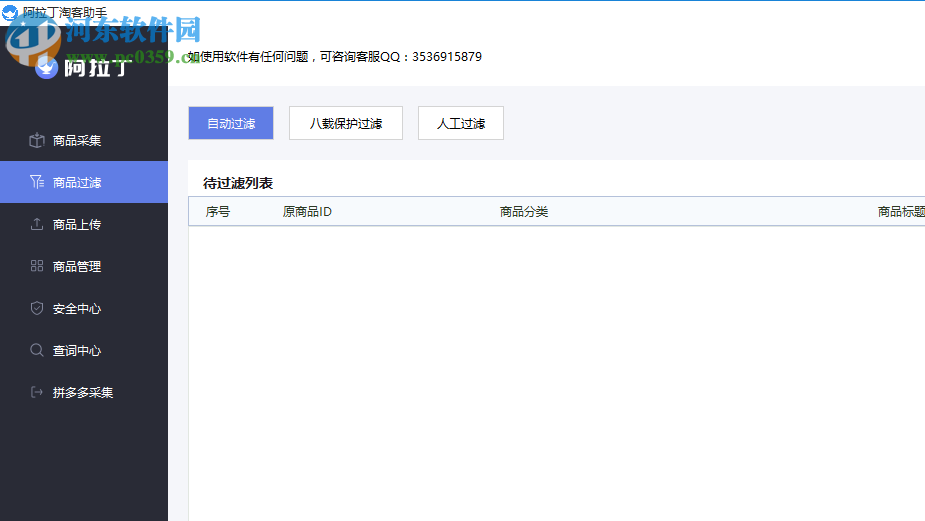Switch to 拼多多采集 section
The width and height of the screenshot is (925, 521).
click(84, 392)
